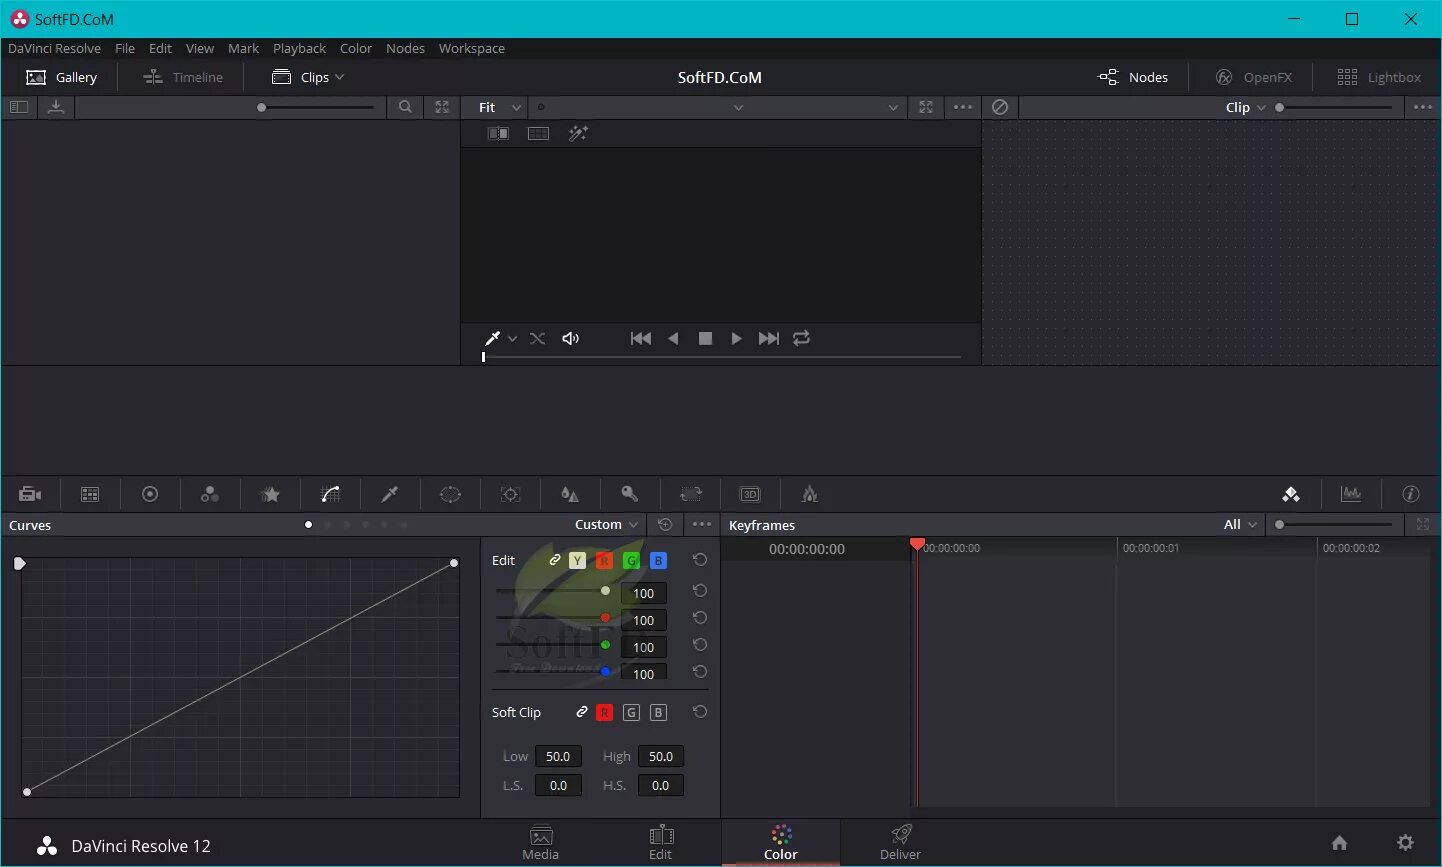Open the Info palette

click(1411, 494)
